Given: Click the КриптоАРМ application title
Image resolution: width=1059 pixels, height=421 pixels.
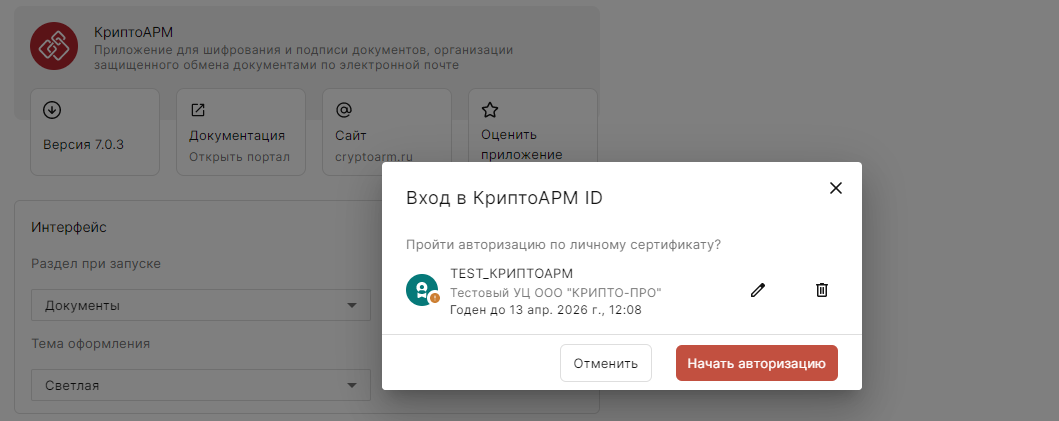Looking at the screenshot, I should tap(134, 32).
